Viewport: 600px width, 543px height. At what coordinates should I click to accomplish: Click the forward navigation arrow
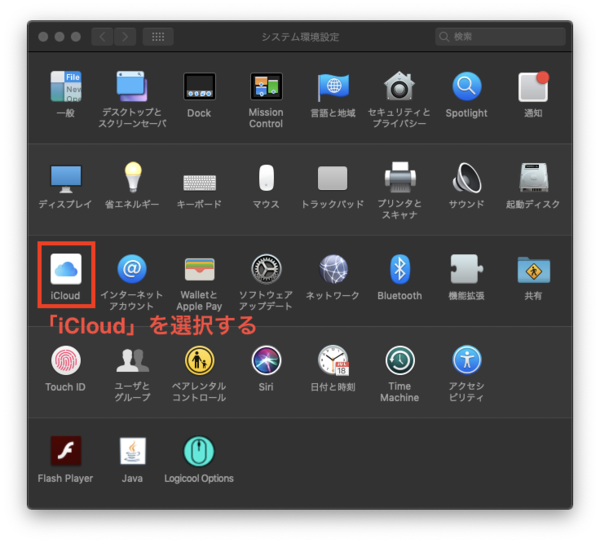pos(125,37)
